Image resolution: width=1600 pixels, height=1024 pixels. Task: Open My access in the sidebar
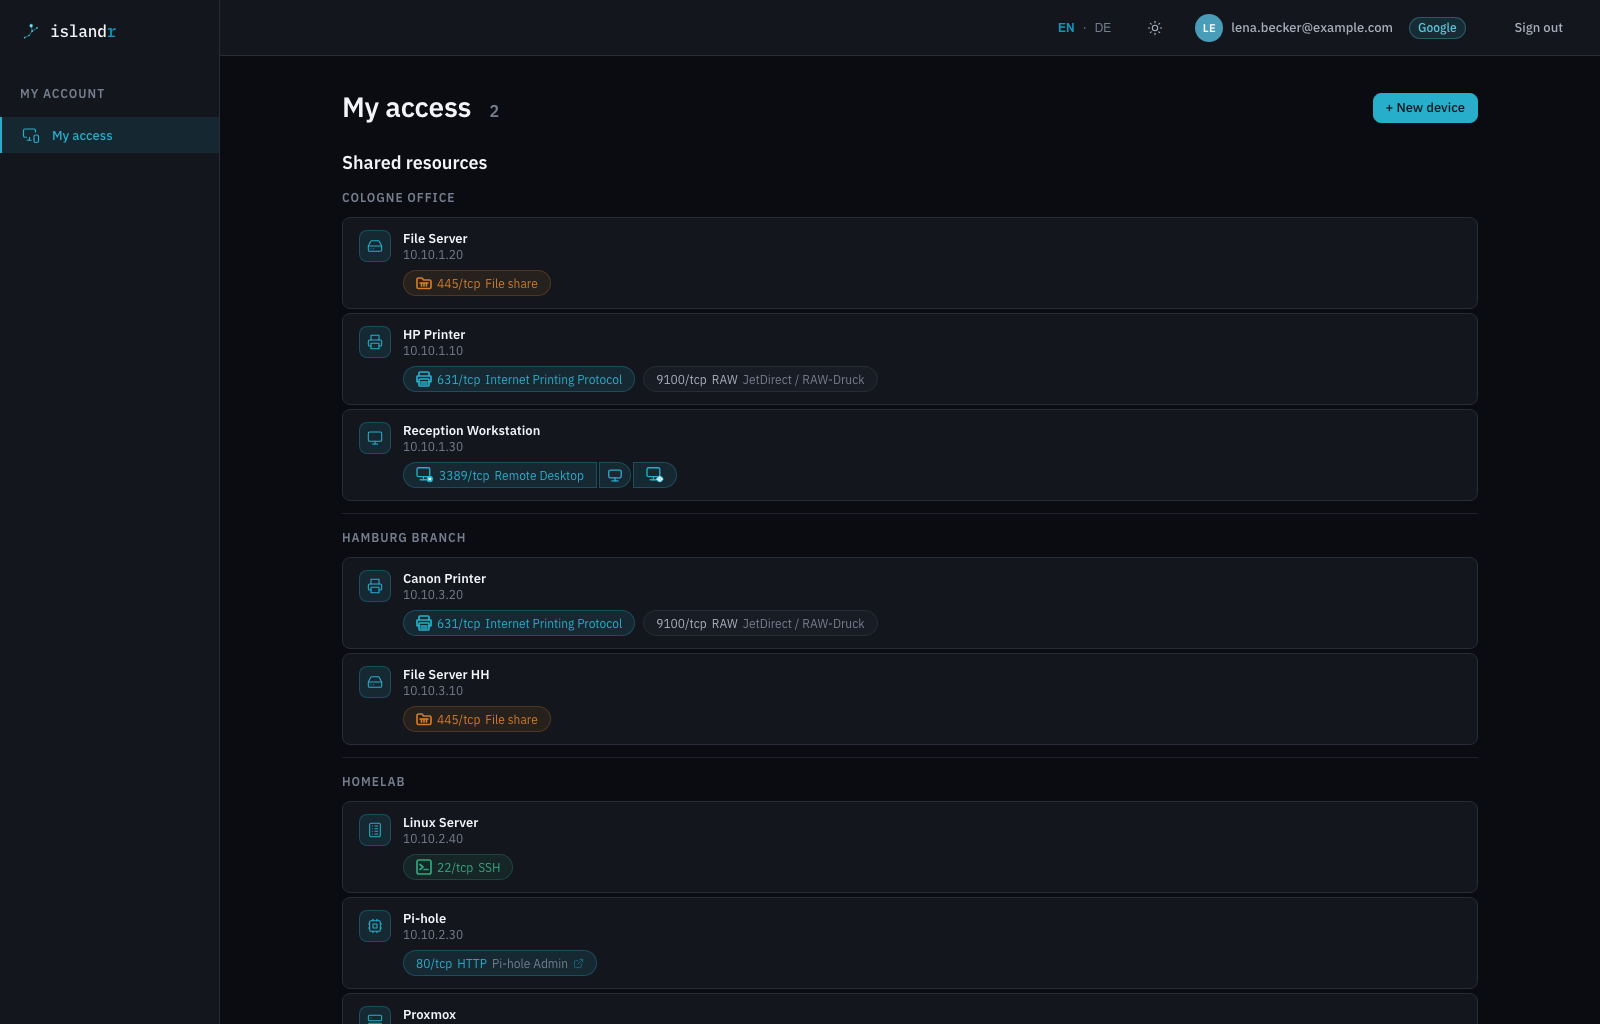[x=110, y=135]
